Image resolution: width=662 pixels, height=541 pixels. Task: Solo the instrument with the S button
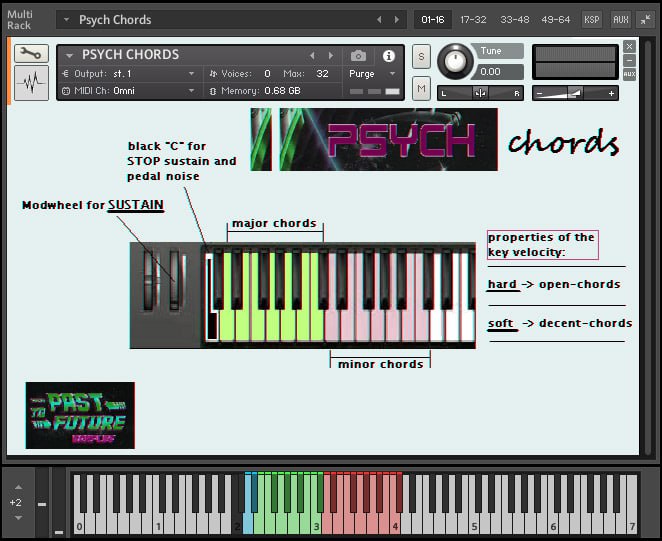click(x=421, y=56)
